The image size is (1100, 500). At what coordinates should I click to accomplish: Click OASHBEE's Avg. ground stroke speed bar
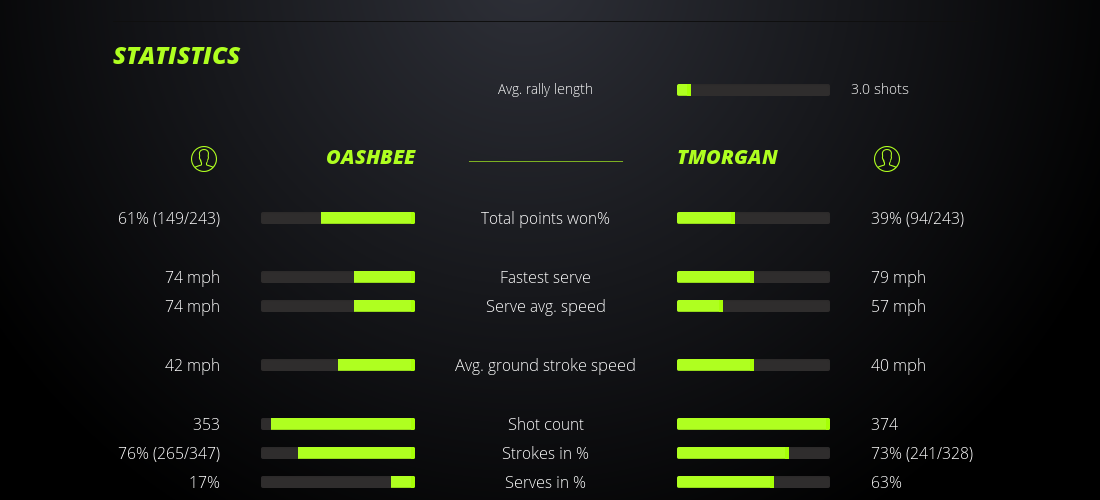pos(338,365)
